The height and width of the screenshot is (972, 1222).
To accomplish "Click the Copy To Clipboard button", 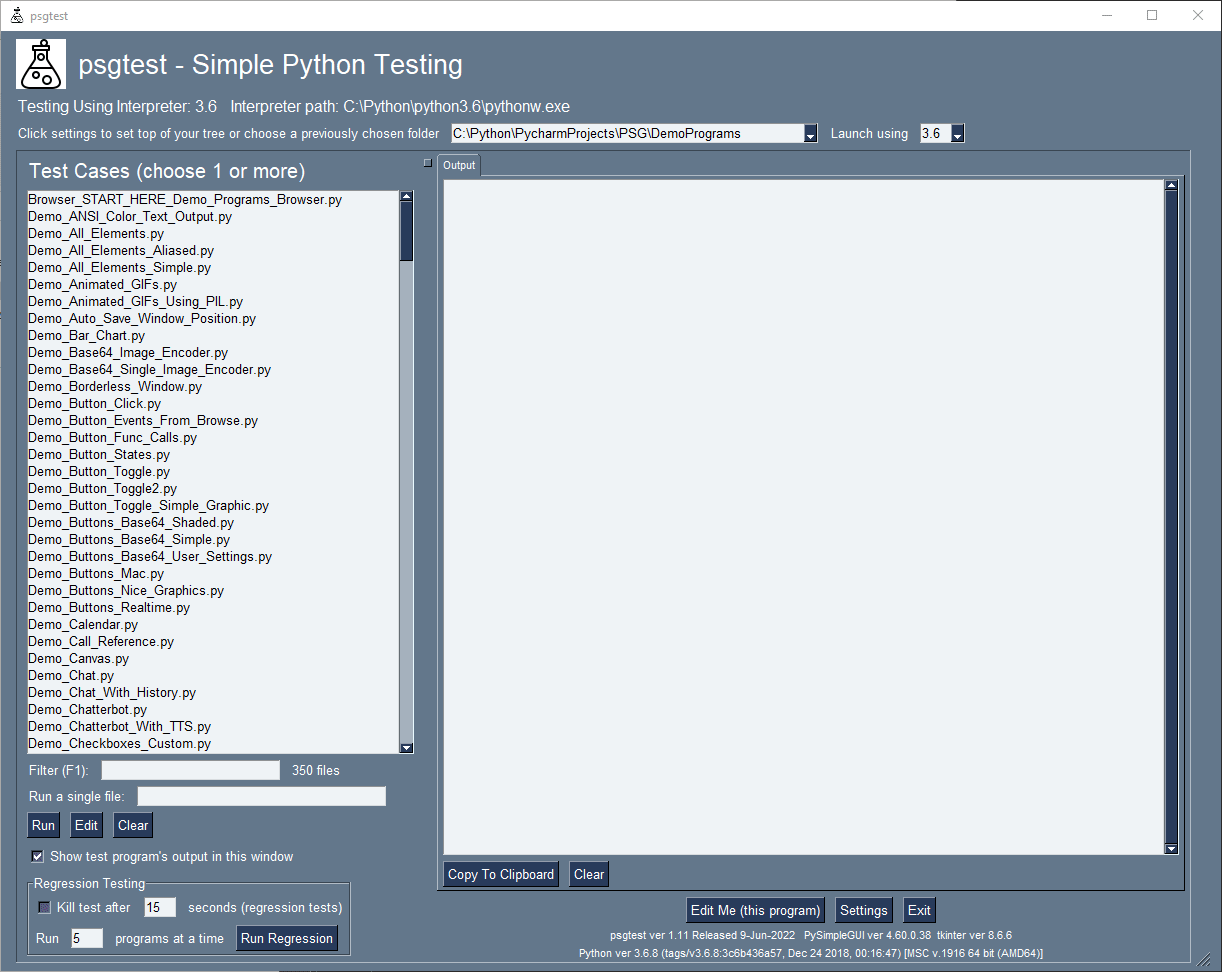I will [x=500, y=874].
